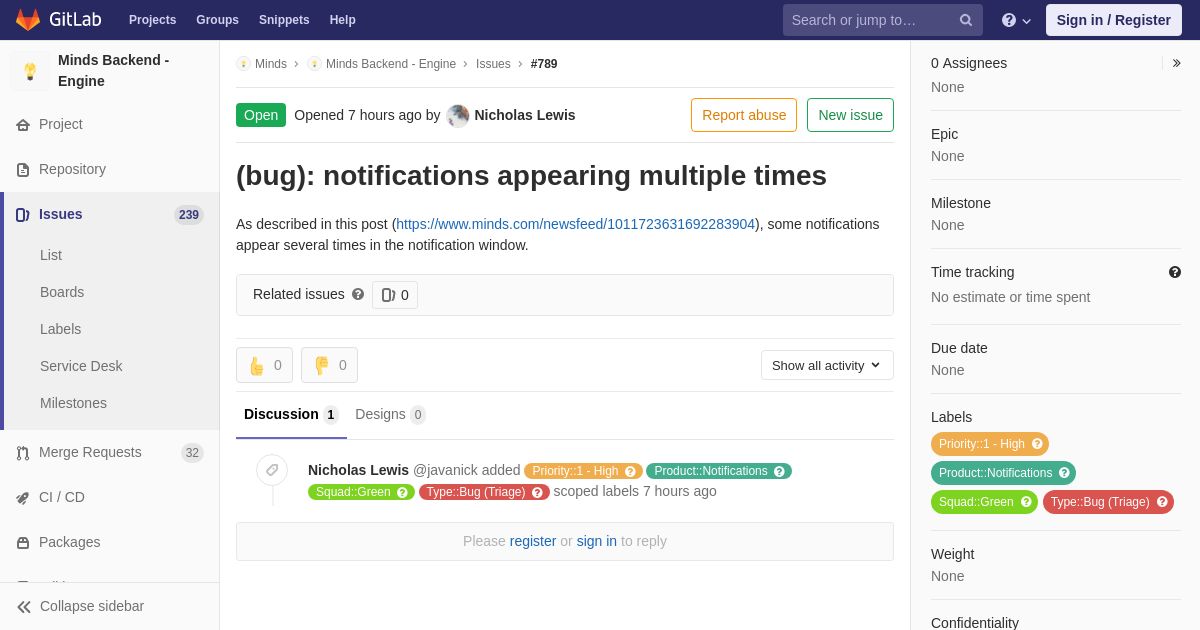Collapse the right sidebar with the double chevron
This screenshot has width=1200, height=630.
1176,63
